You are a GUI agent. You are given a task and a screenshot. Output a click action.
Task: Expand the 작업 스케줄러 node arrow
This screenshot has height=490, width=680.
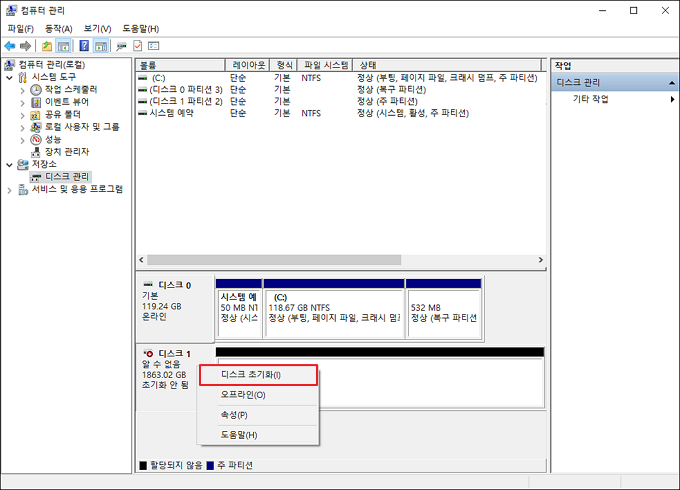pyautogui.click(x=23, y=90)
